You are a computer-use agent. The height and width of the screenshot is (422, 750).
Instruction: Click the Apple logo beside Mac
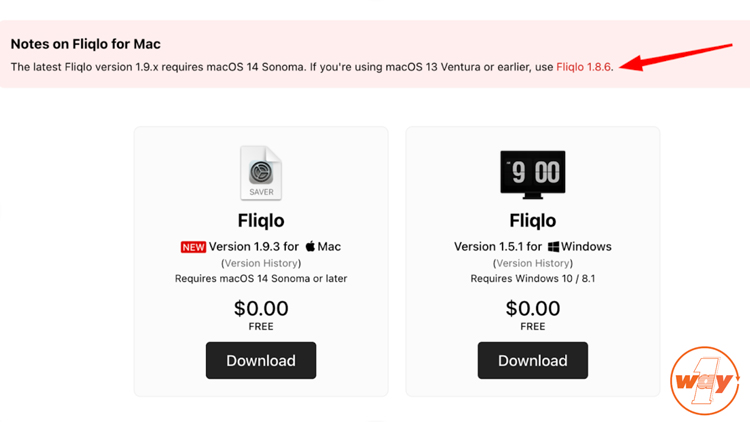(310, 246)
